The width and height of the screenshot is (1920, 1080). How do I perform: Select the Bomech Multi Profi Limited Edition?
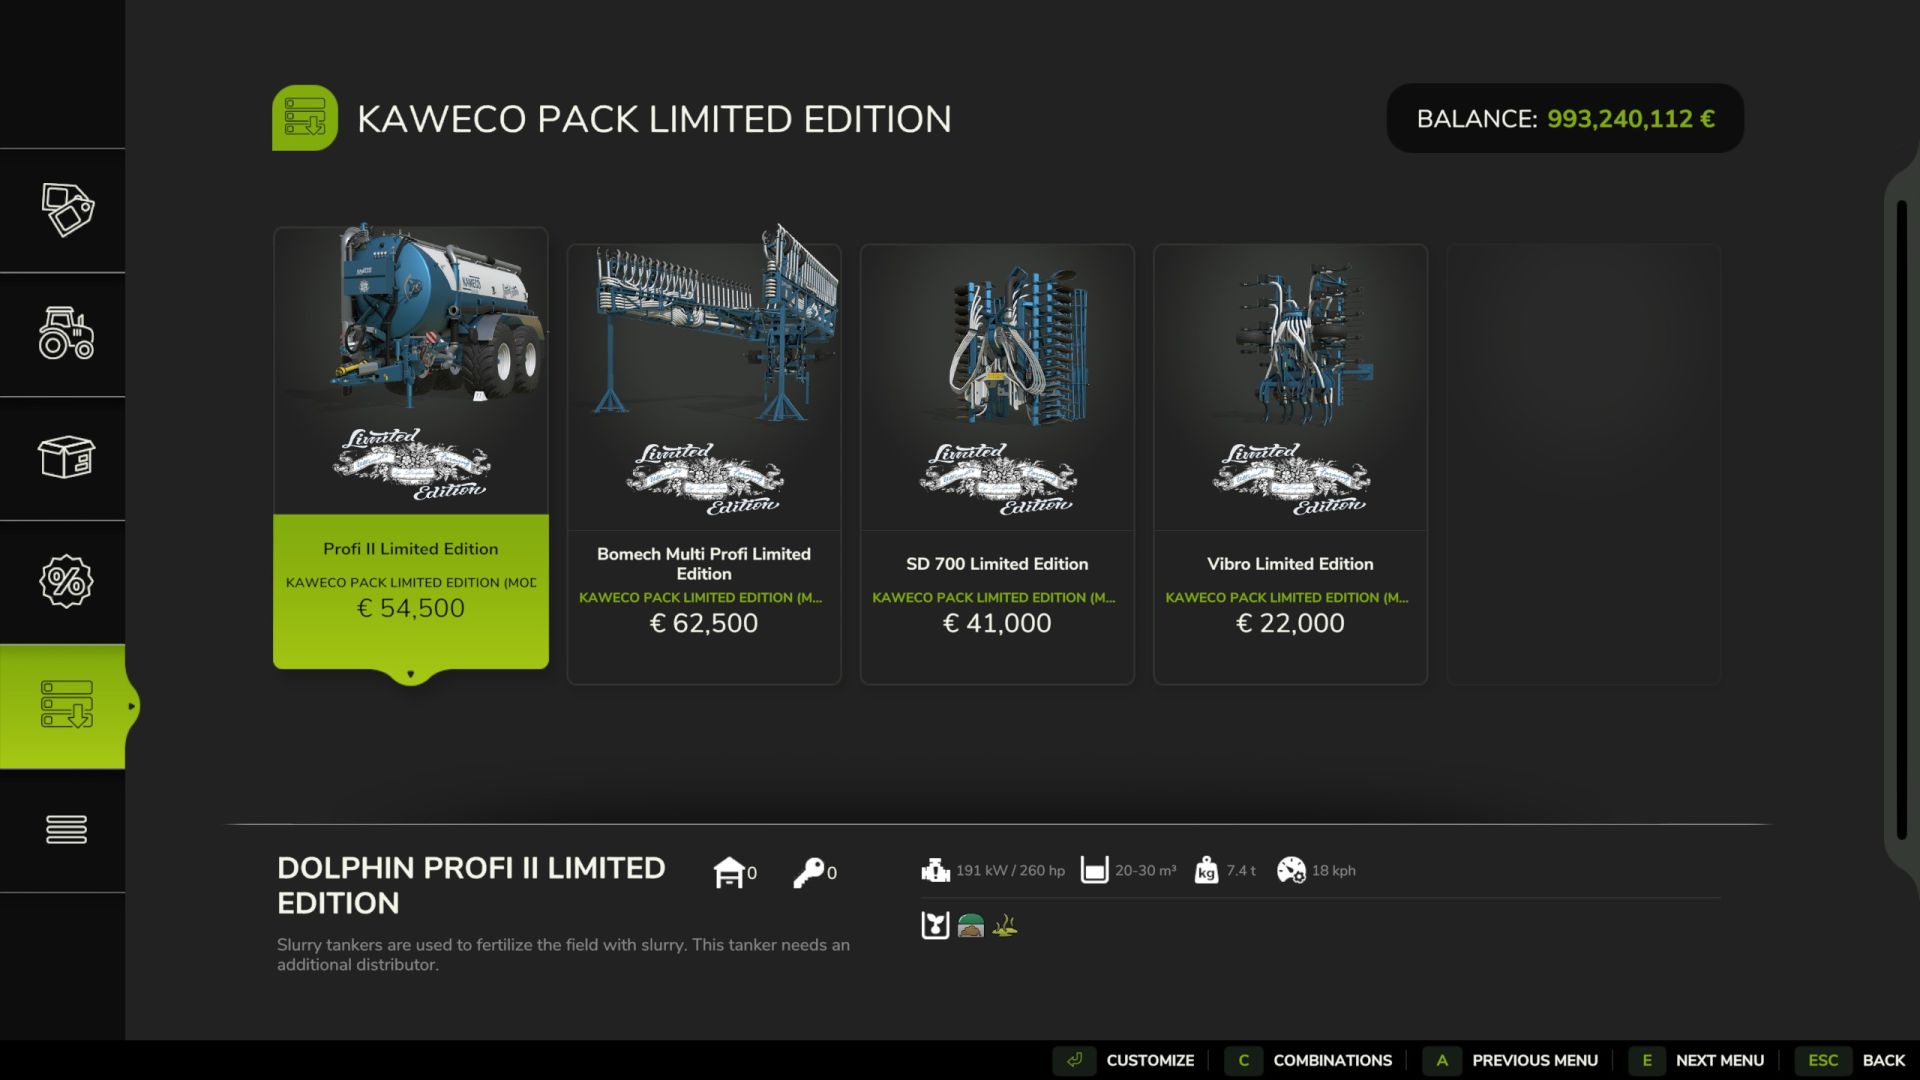coord(704,464)
